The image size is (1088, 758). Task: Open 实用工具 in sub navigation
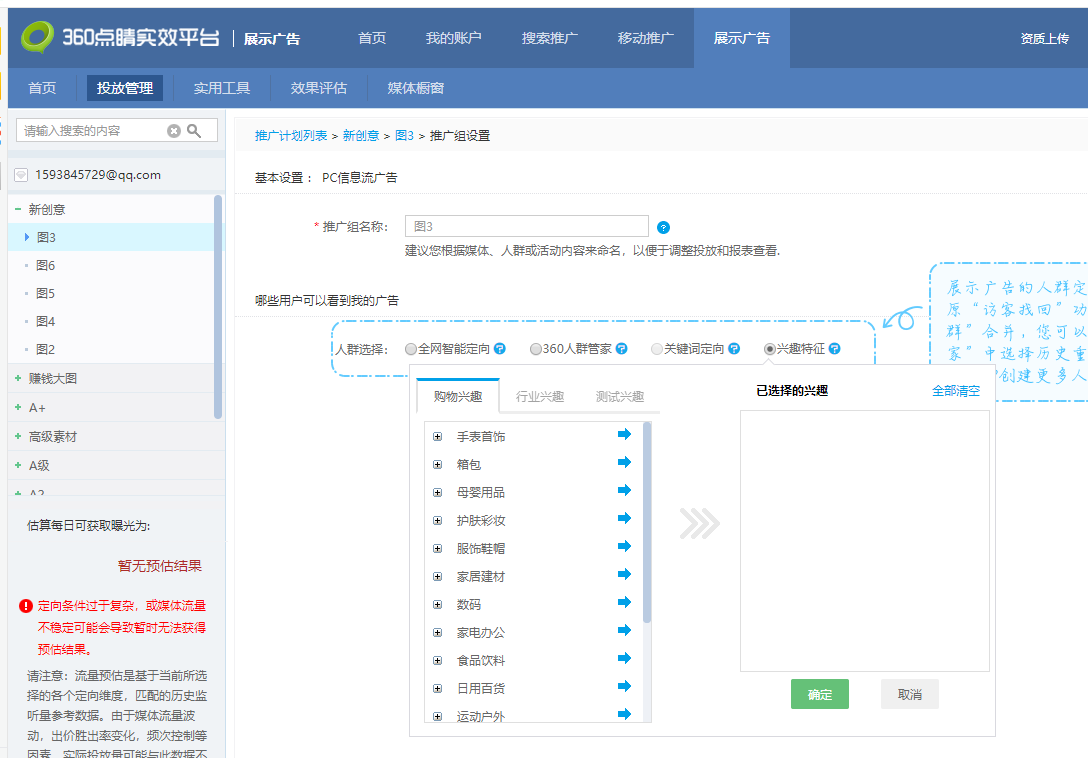pos(222,88)
